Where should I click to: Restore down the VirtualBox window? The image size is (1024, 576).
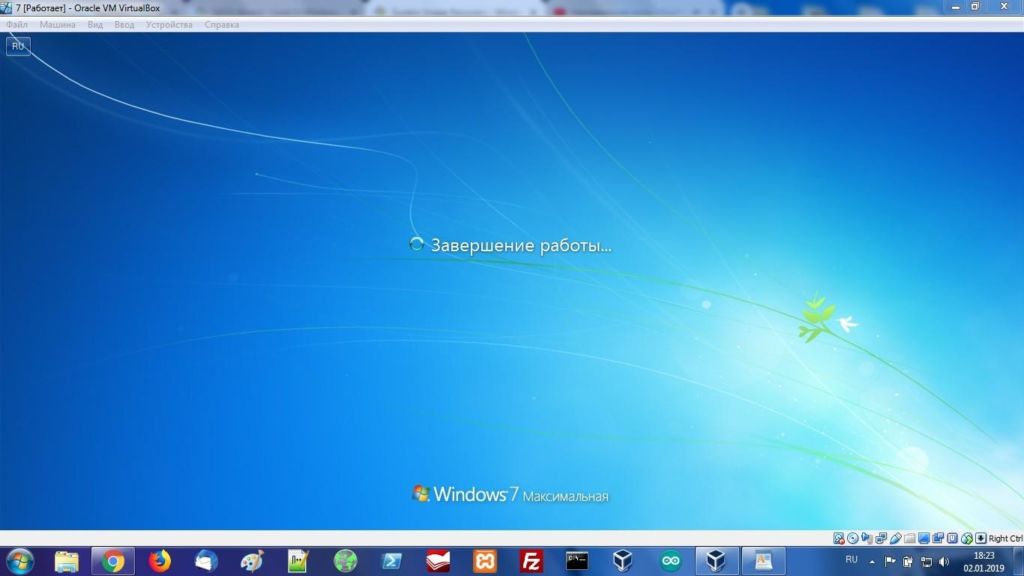click(975, 7)
